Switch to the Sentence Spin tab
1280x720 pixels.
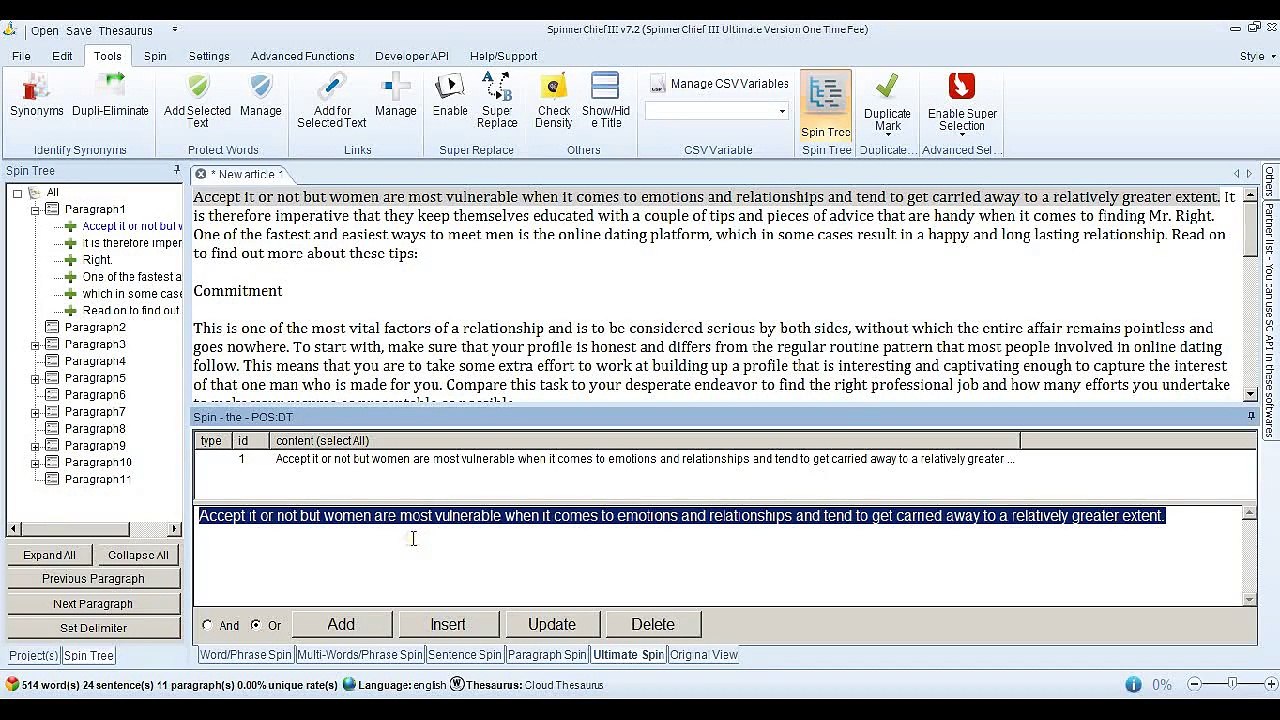pyautogui.click(x=465, y=655)
